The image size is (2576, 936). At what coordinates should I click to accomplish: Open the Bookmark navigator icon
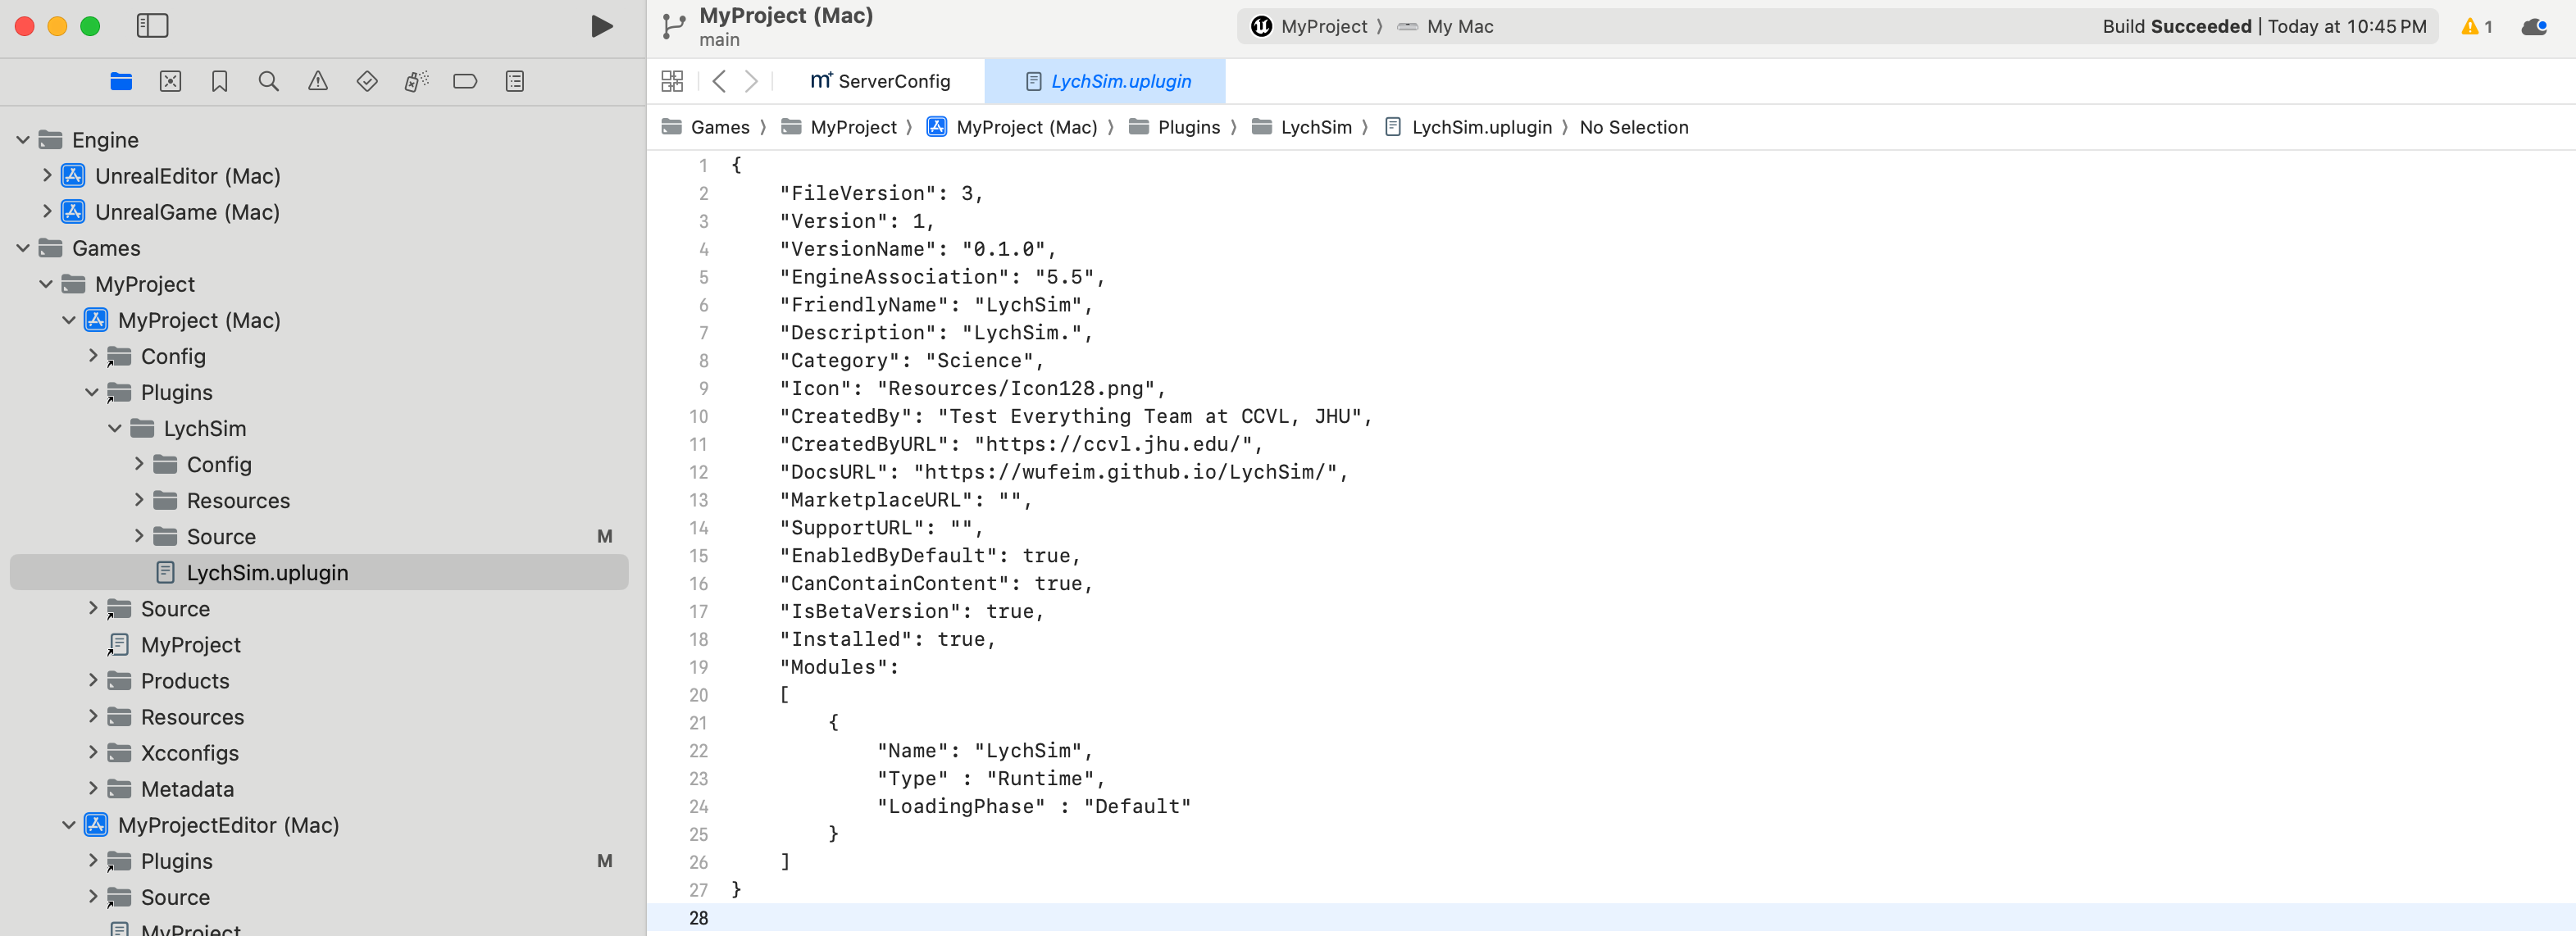pyautogui.click(x=220, y=82)
